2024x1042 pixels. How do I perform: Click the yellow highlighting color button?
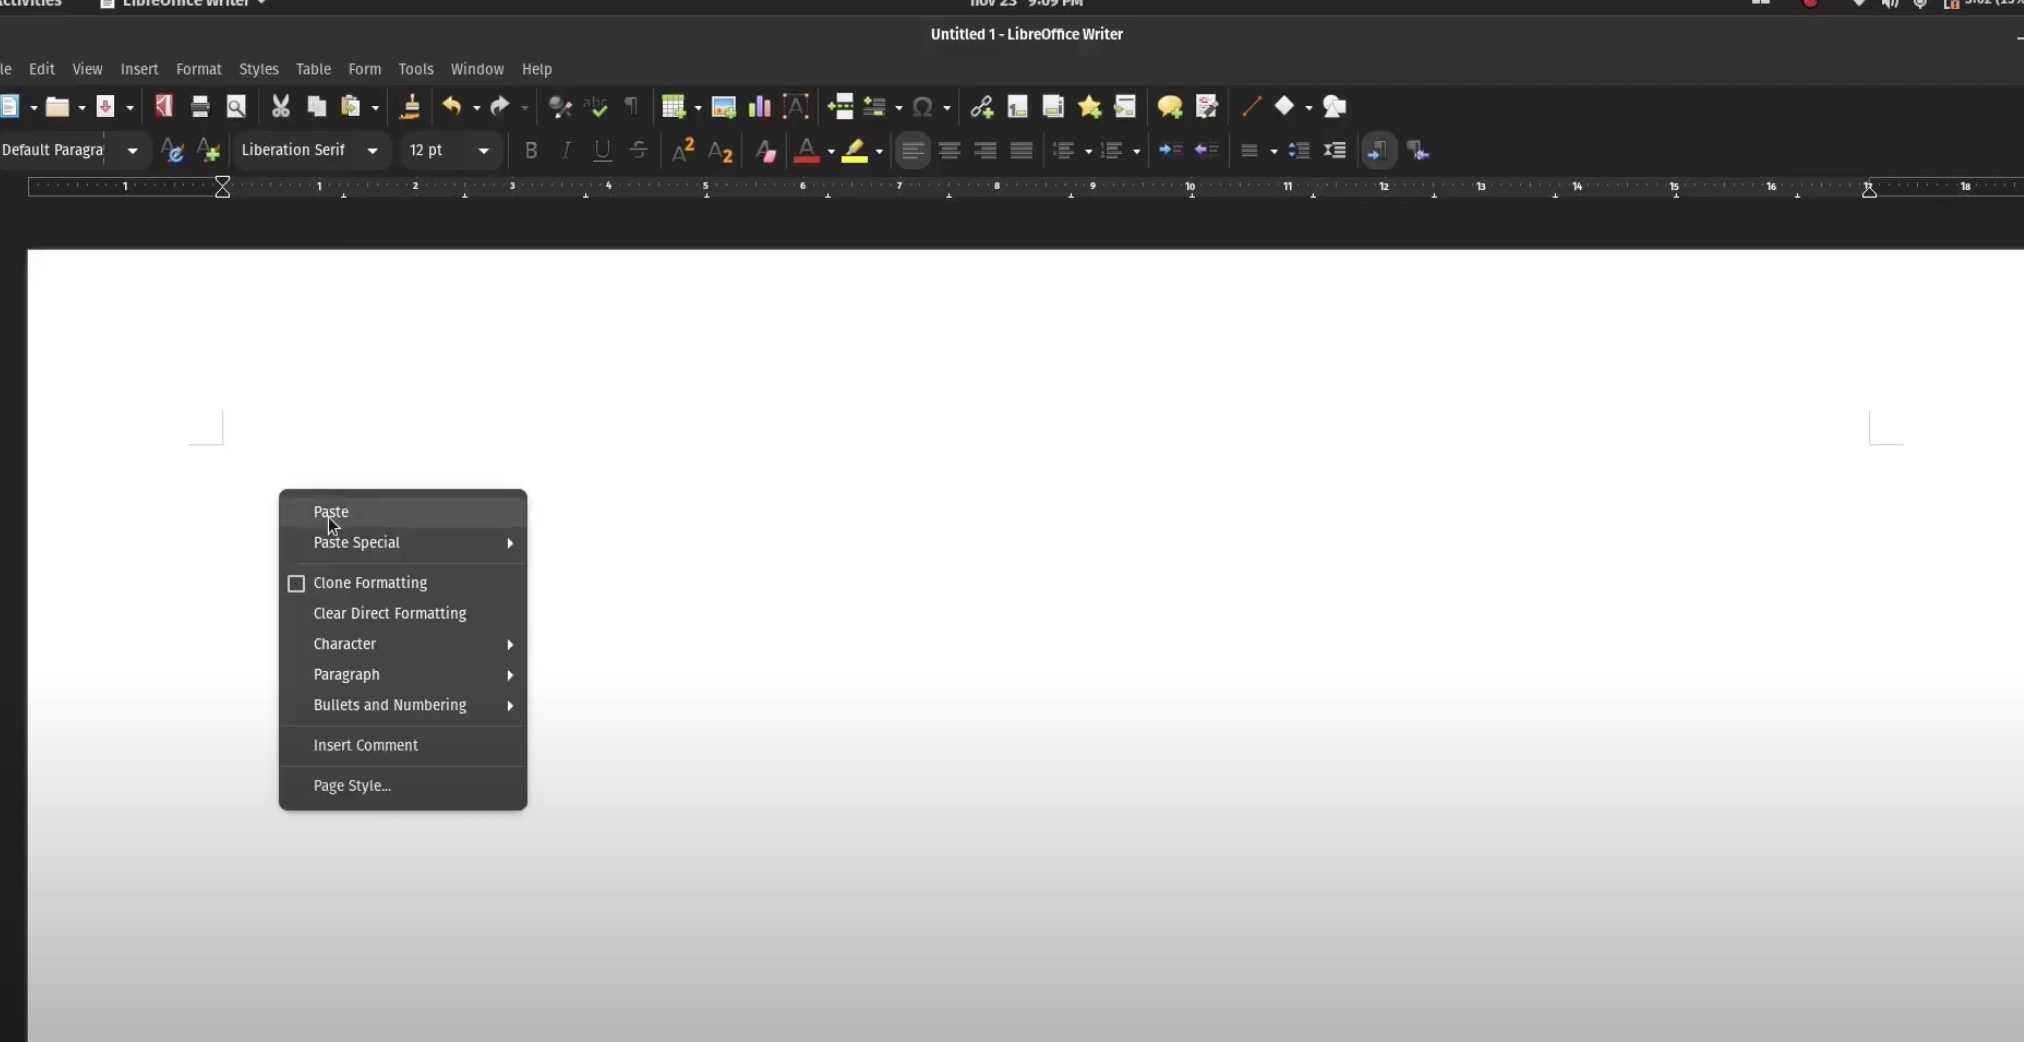(x=854, y=150)
